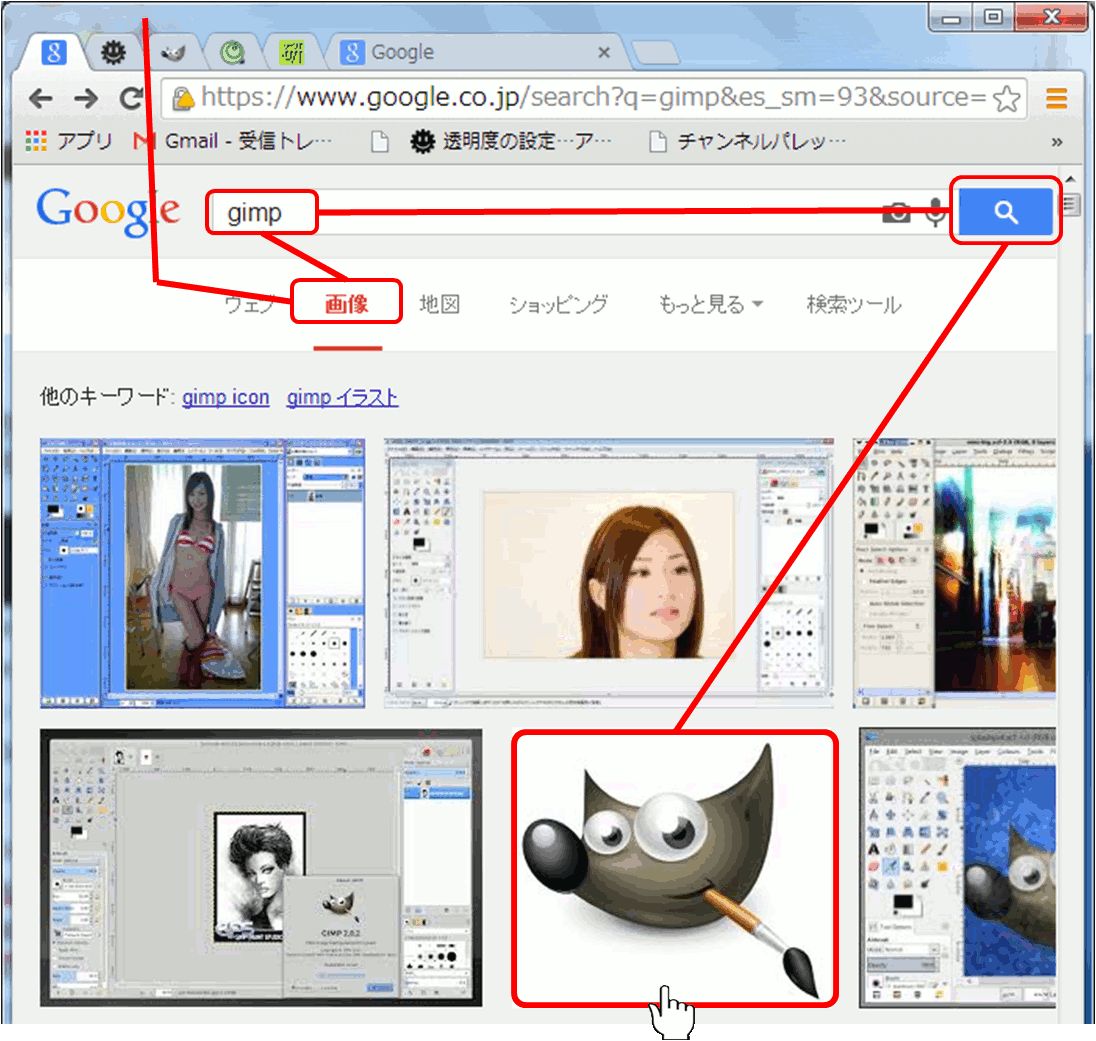Select the ショッピング tab
The width and height of the screenshot is (1096, 1041).
point(557,305)
